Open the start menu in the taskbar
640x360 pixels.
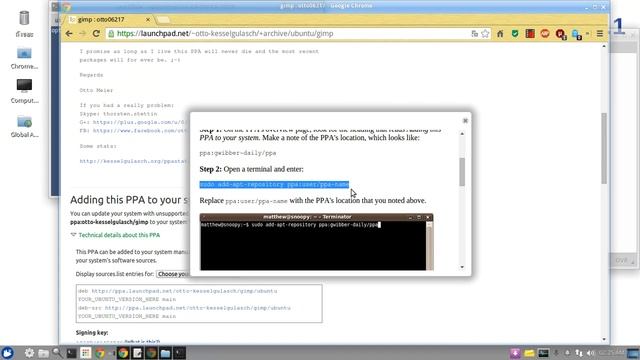[x=7, y=353]
